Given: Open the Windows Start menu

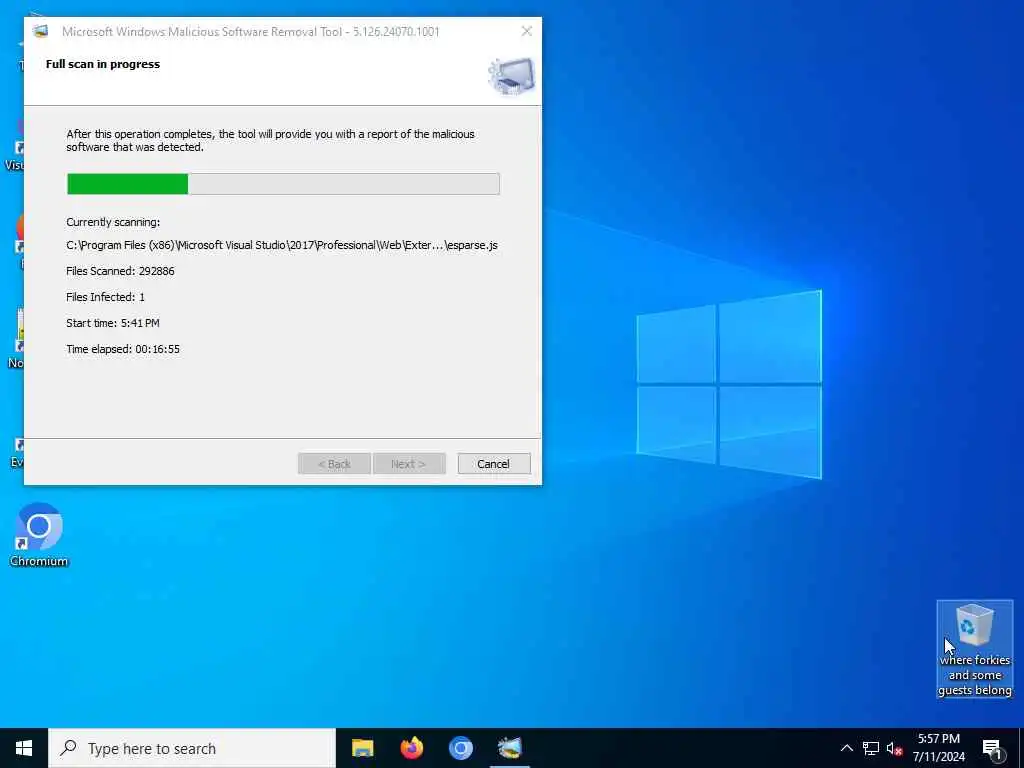Looking at the screenshot, I should 24,748.
